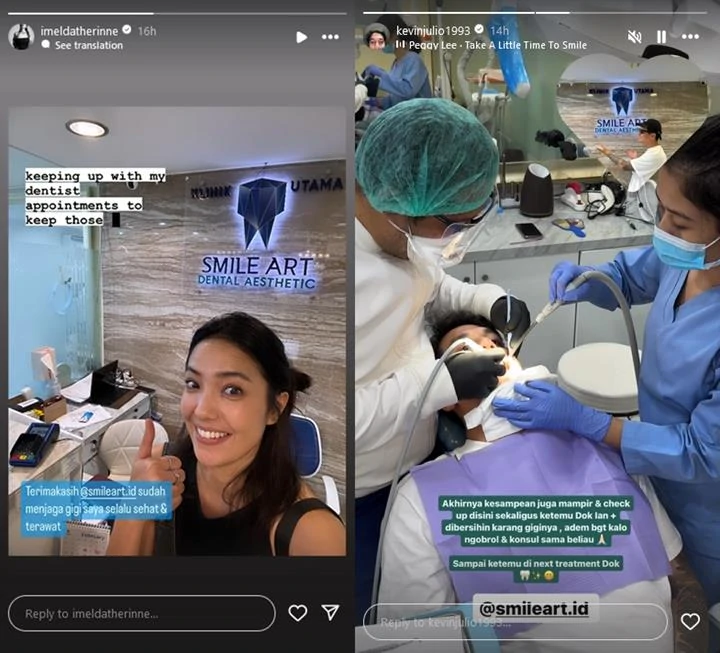This screenshot has width=720, height=653.
Task: Click the left story progress bar
Action: click(x=177, y=13)
